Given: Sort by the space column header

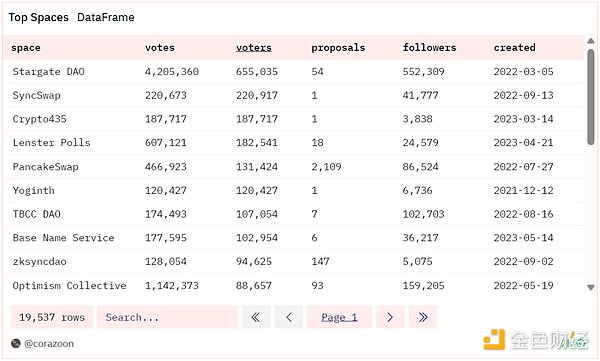Looking at the screenshot, I should 26,47.
